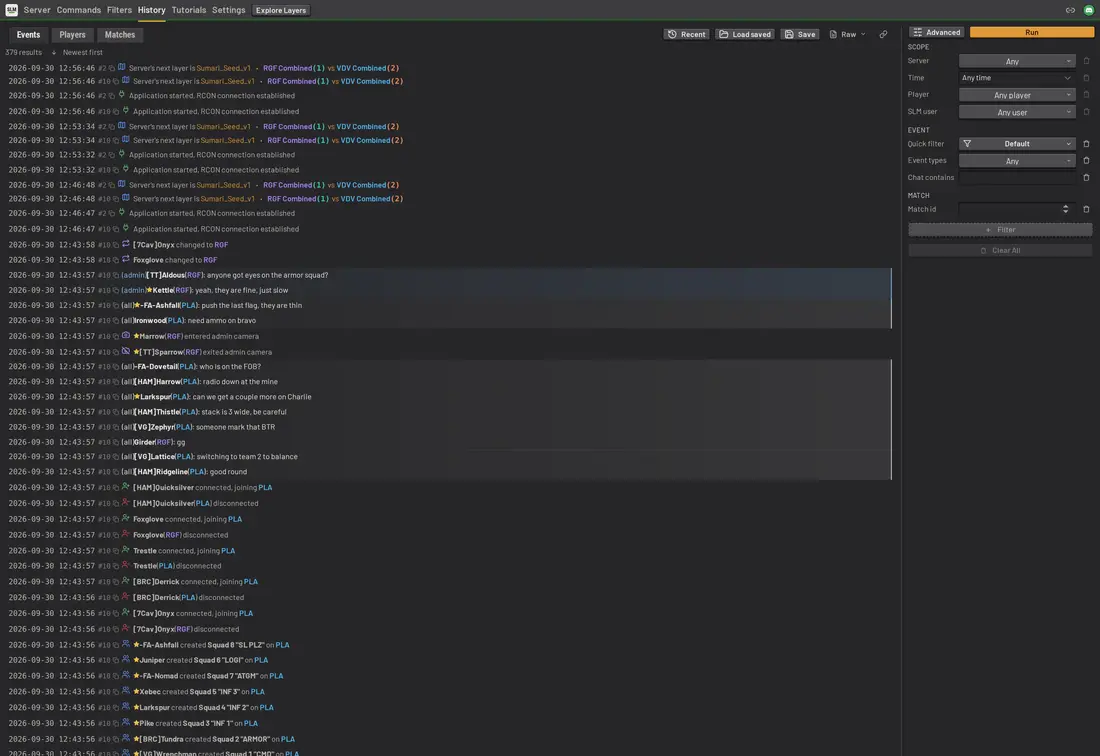Click disconnect icon on Trestle(PLA) disconnected row
This screenshot has width=1100, height=756.
[126, 565]
